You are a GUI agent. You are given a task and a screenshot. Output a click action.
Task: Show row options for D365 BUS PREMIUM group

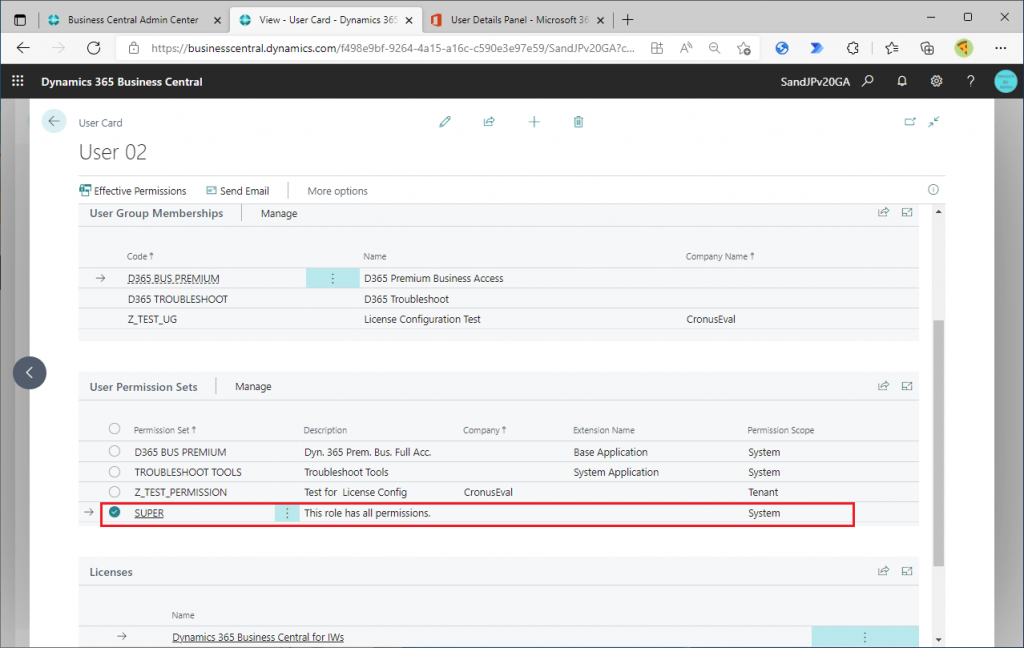click(x=332, y=278)
